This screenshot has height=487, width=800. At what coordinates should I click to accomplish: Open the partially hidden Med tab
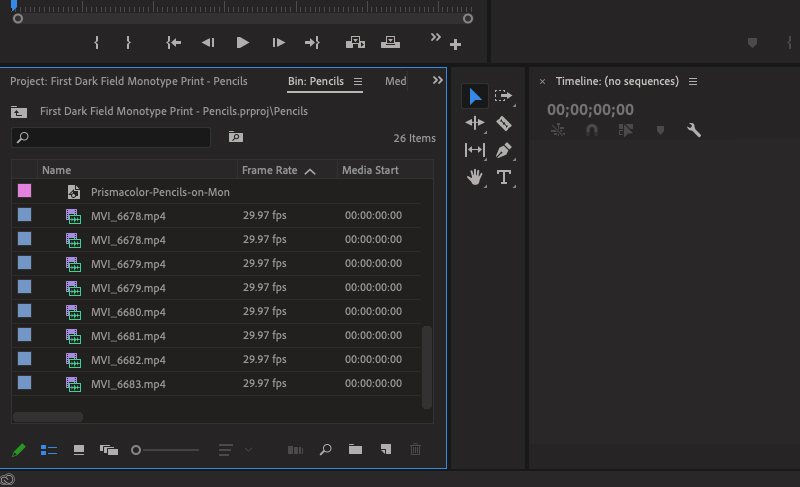pyautogui.click(x=395, y=81)
